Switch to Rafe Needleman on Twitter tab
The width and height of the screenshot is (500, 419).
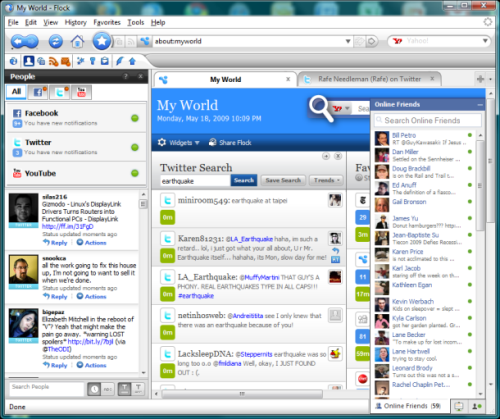coord(369,79)
